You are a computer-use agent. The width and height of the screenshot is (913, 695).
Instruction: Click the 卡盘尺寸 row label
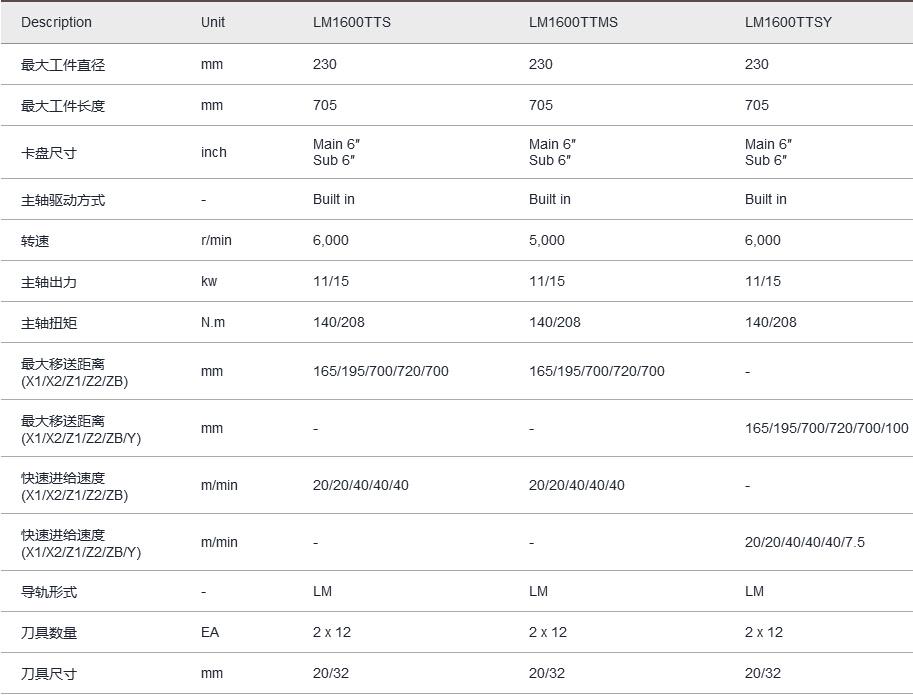point(49,153)
